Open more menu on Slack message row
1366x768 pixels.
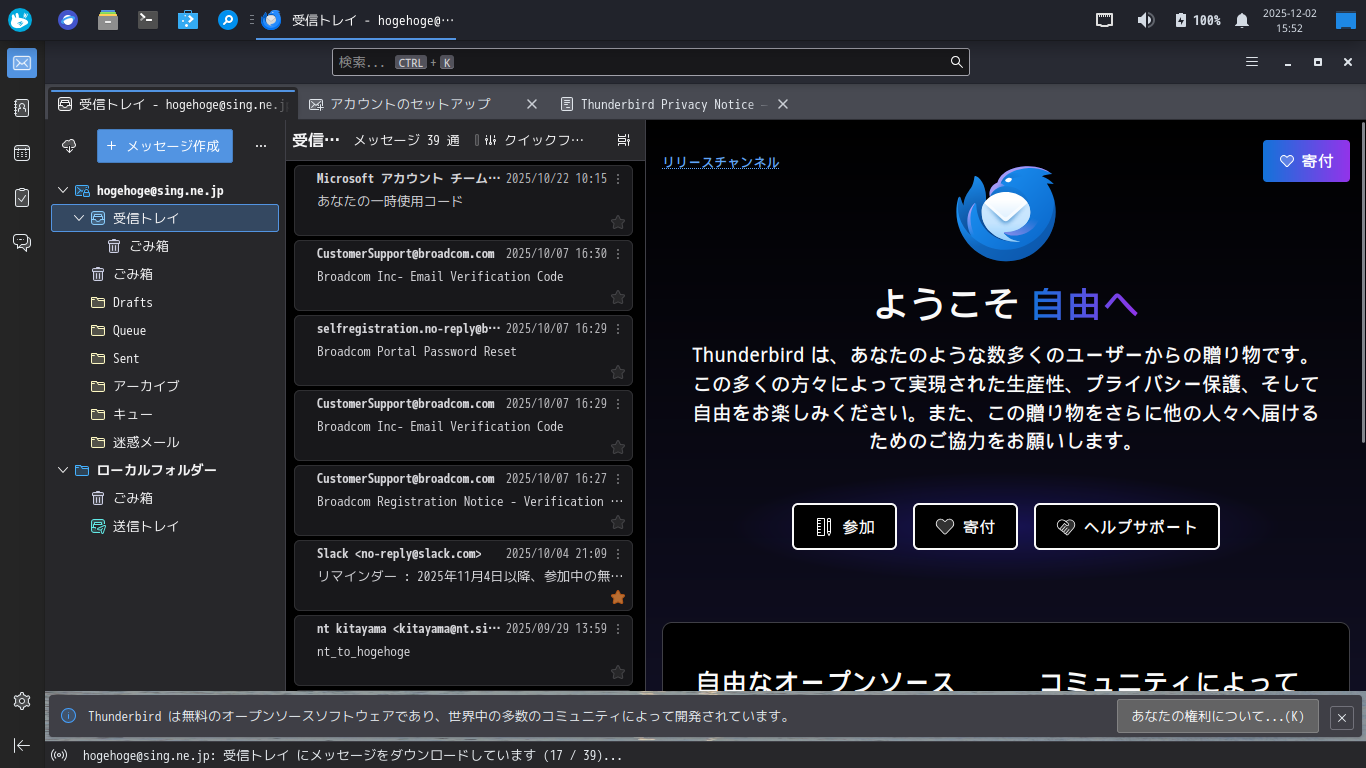coord(618,554)
